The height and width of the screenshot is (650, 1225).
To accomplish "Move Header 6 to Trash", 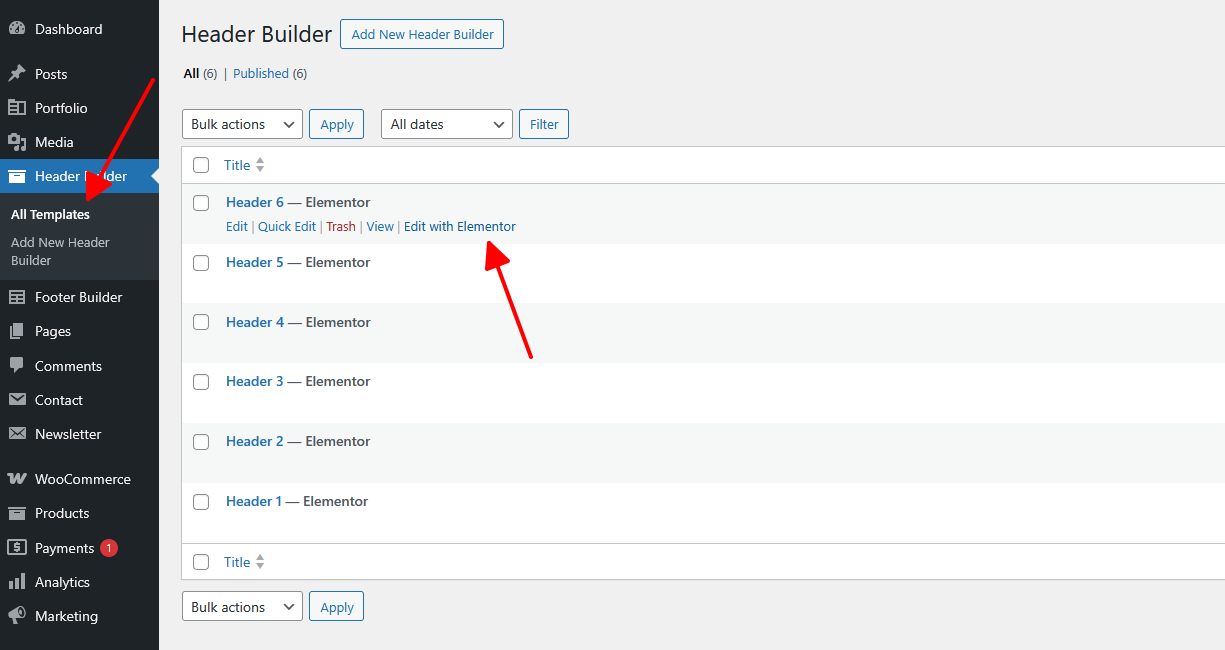I will coord(341,227).
